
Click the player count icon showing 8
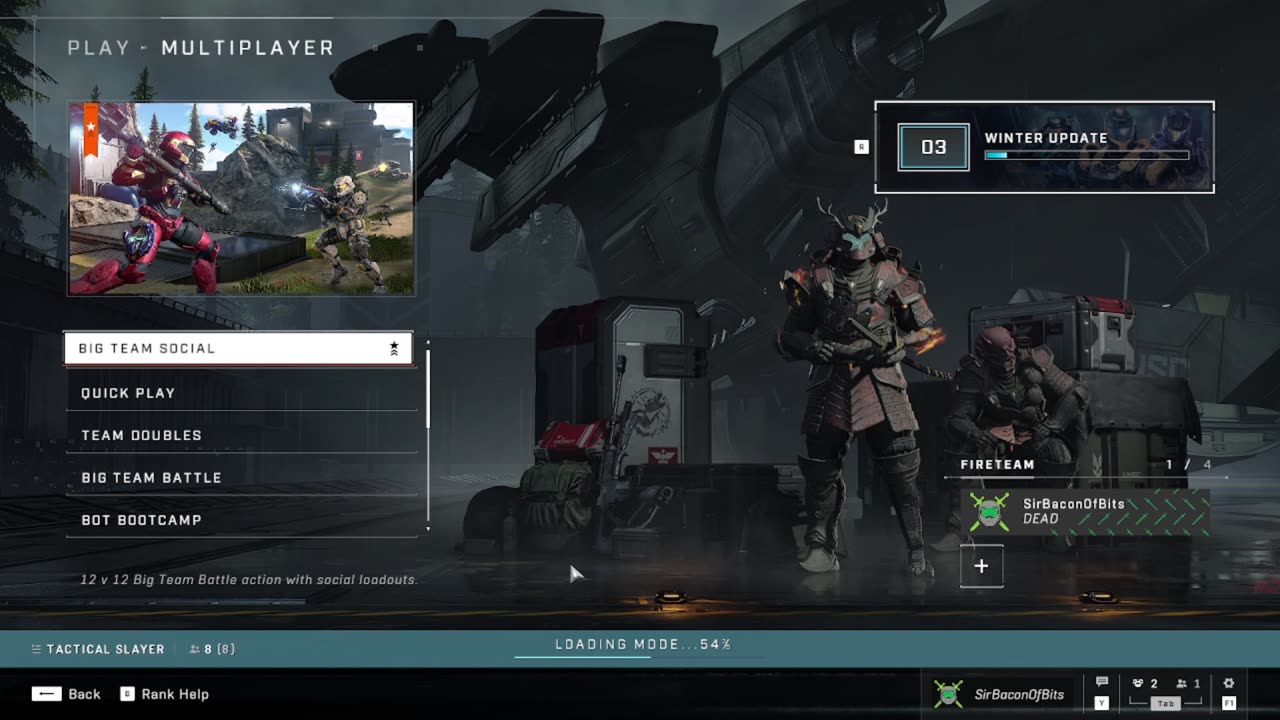coord(195,649)
